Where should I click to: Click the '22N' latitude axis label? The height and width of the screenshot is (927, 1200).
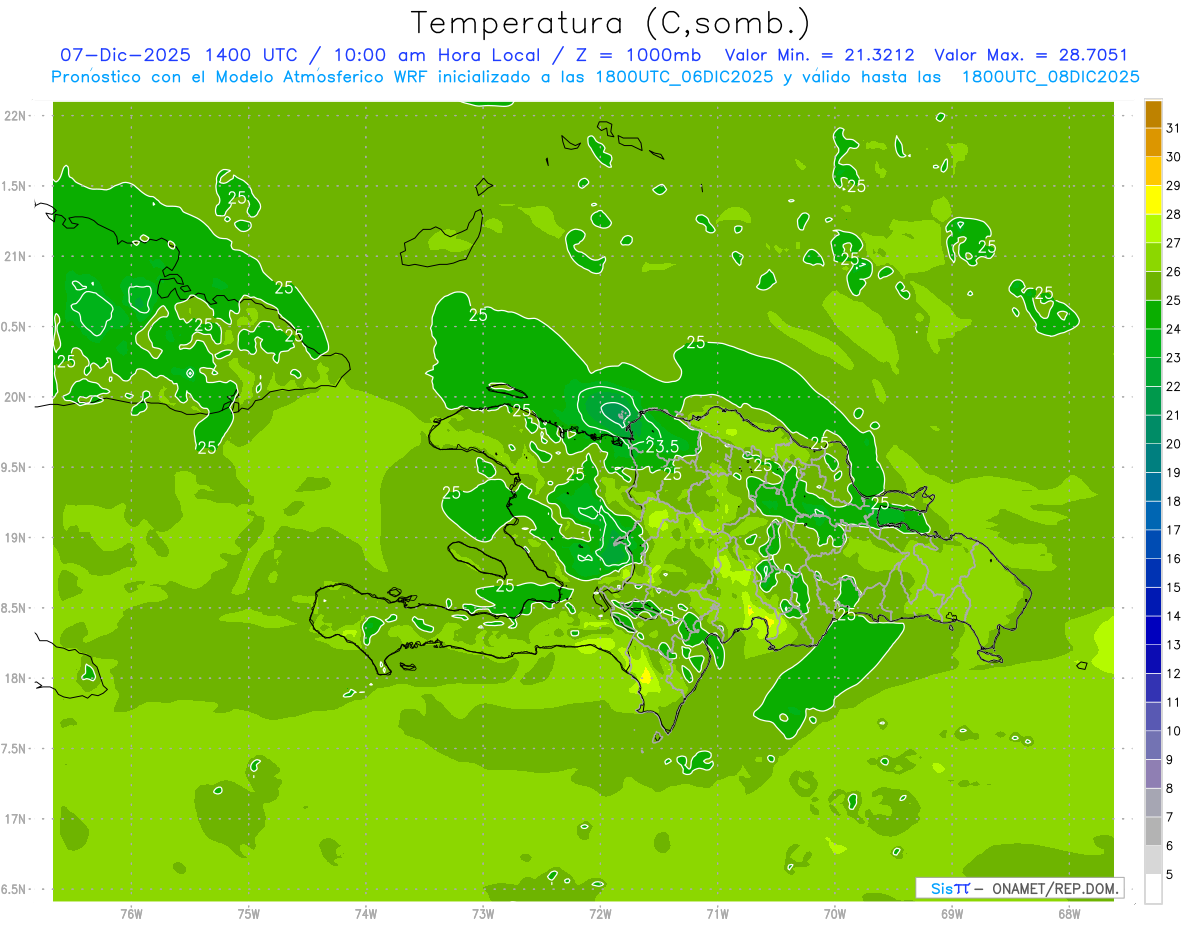tap(15, 115)
